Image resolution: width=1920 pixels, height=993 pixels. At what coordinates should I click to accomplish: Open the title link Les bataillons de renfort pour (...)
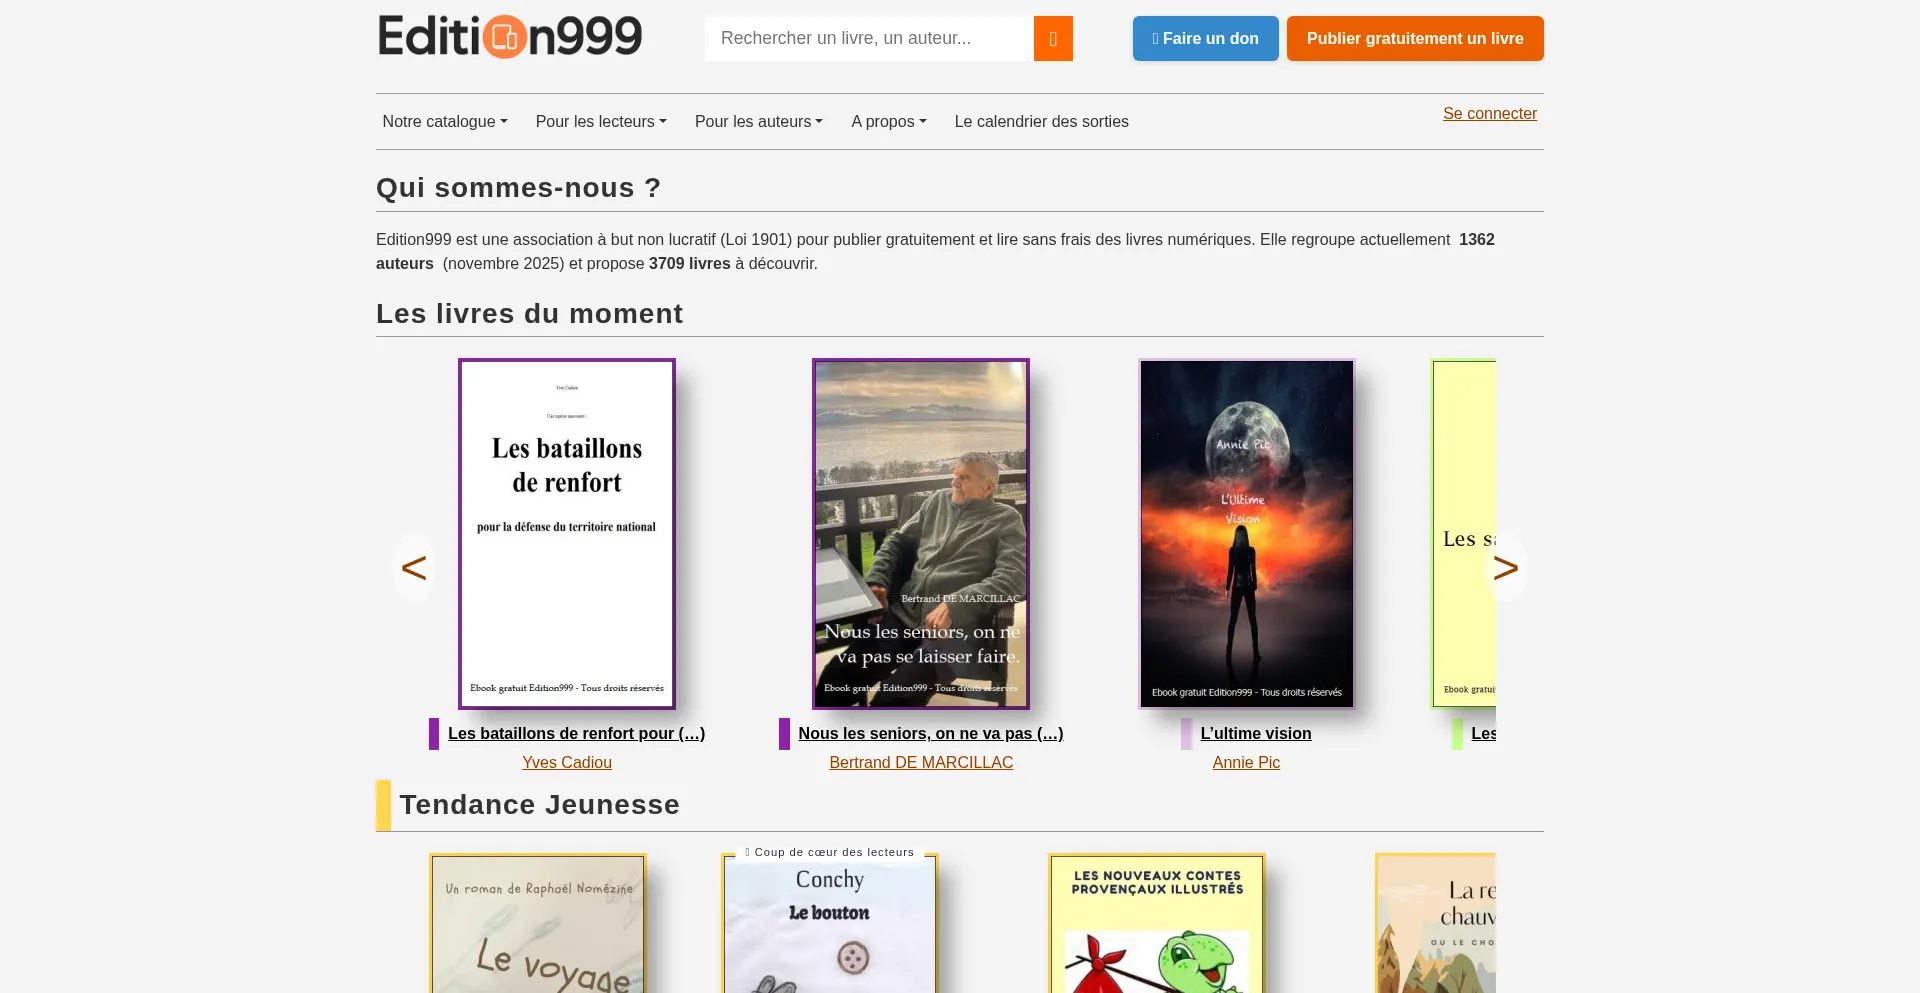tap(577, 733)
